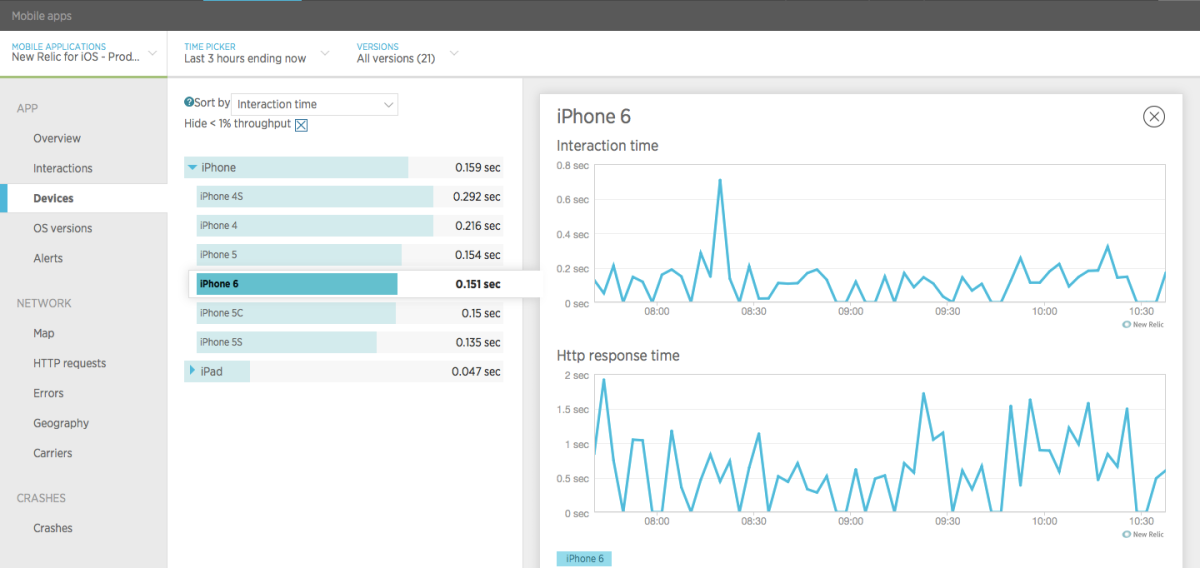This screenshot has height=568, width=1200.
Task: Select the iPhone 4S device row
Action: tap(349, 197)
